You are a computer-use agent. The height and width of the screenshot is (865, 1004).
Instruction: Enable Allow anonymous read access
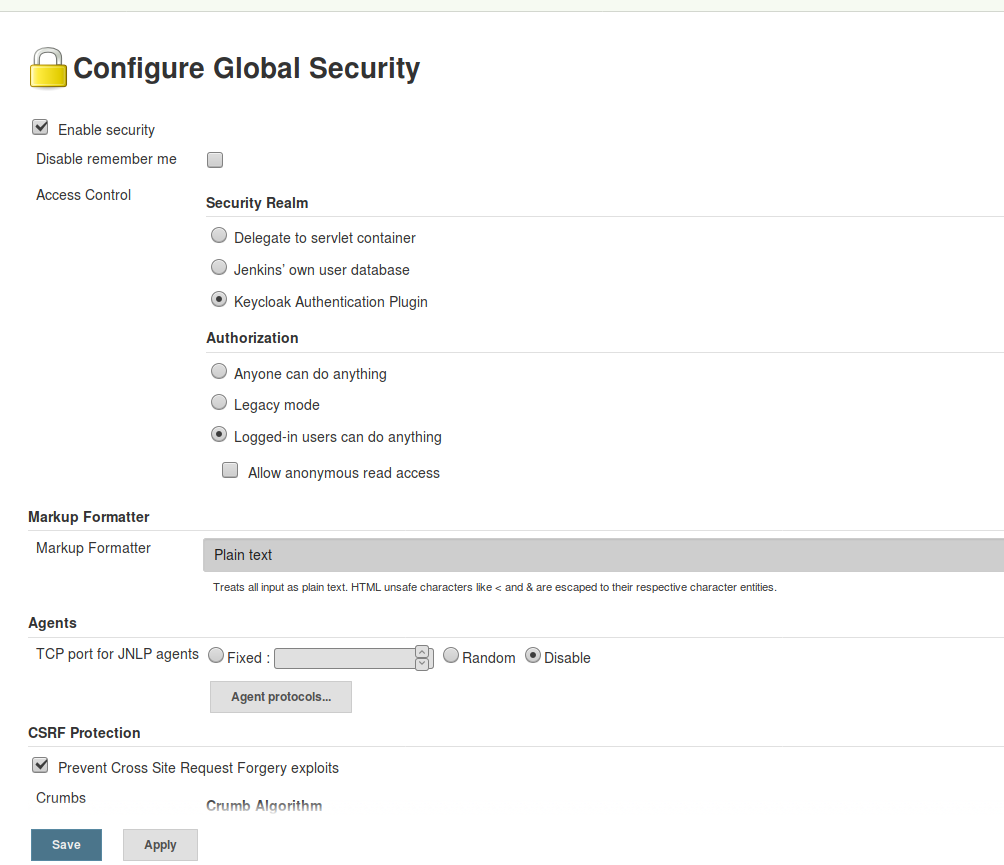[x=230, y=471]
